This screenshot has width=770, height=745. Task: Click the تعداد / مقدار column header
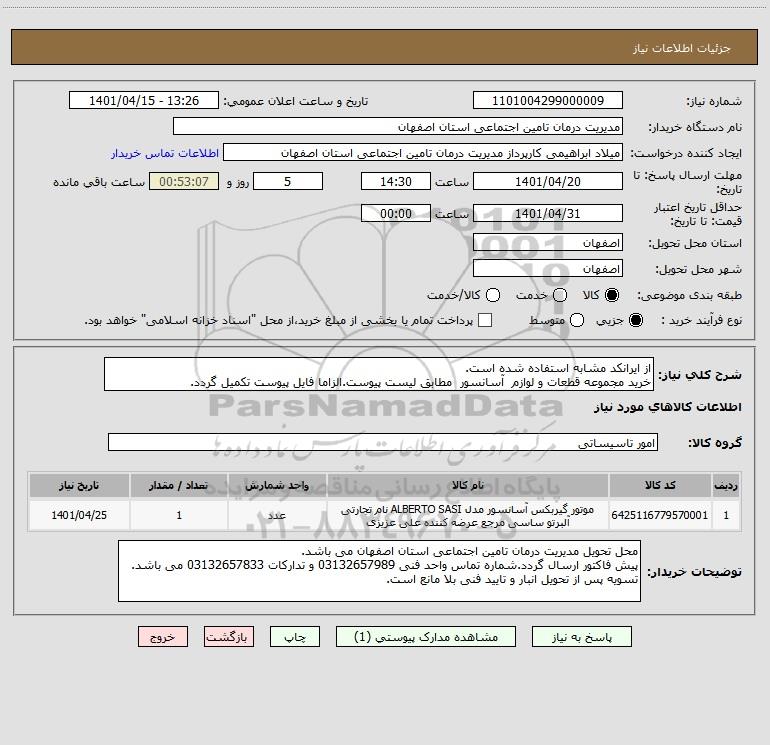(179, 485)
